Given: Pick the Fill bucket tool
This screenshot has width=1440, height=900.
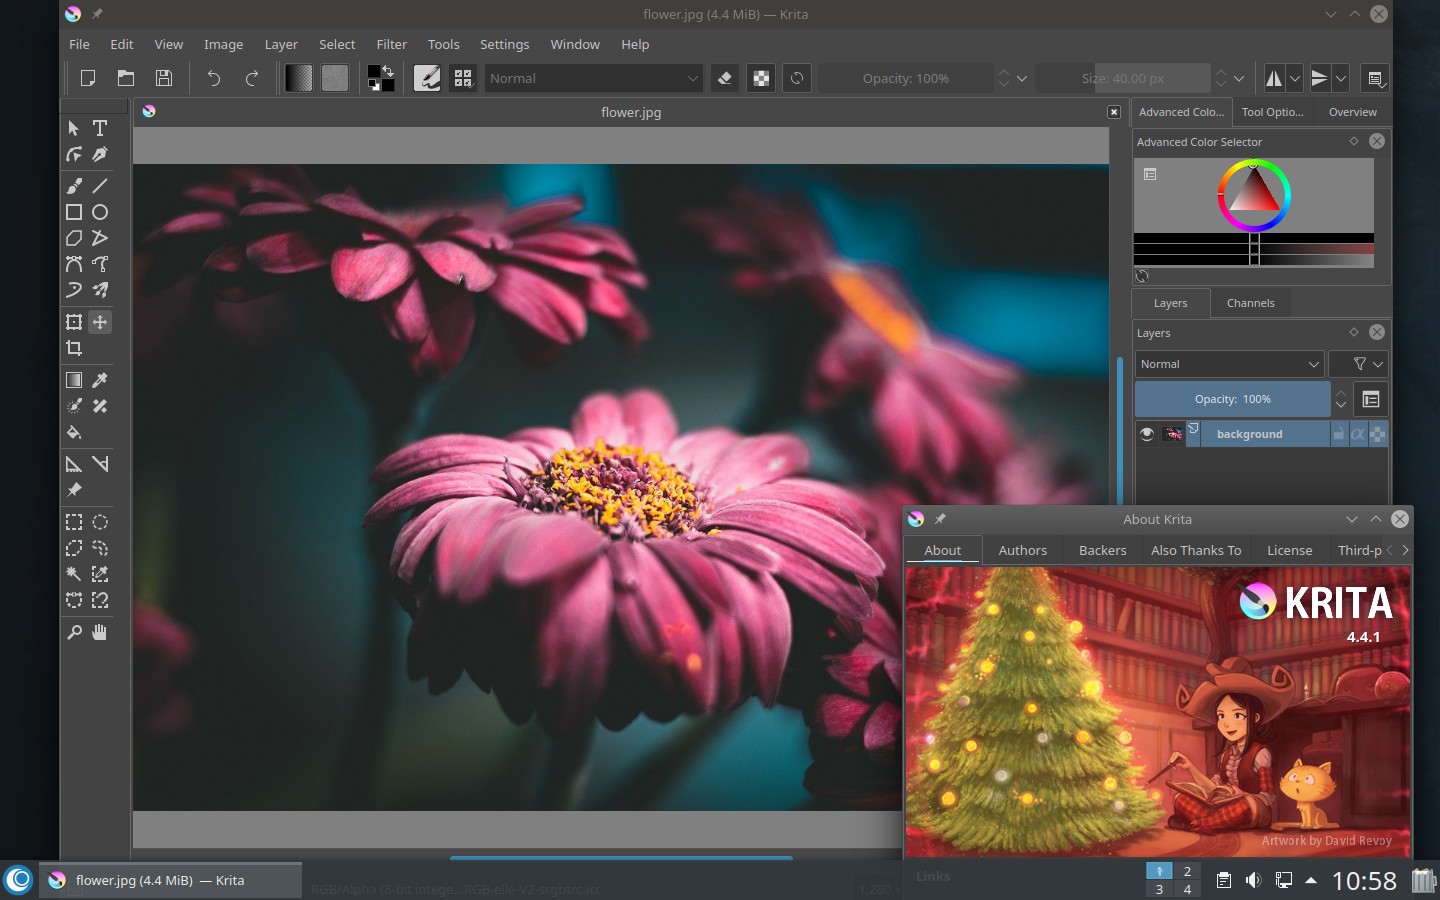Looking at the screenshot, I should point(74,433).
